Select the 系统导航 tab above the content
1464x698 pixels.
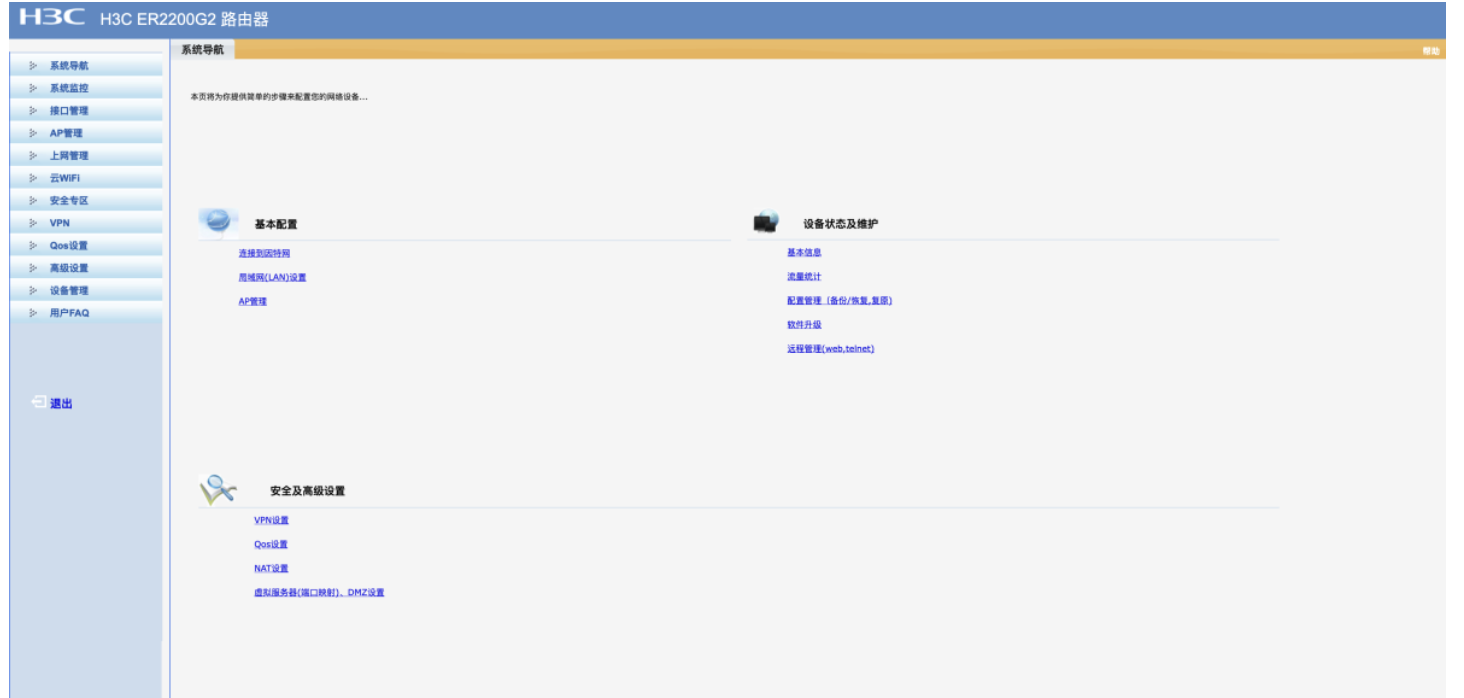202,49
